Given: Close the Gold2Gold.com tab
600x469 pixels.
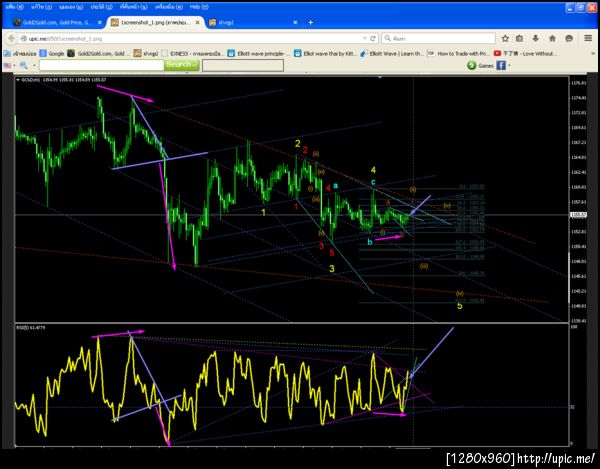Looking at the screenshot, I should point(99,23).
